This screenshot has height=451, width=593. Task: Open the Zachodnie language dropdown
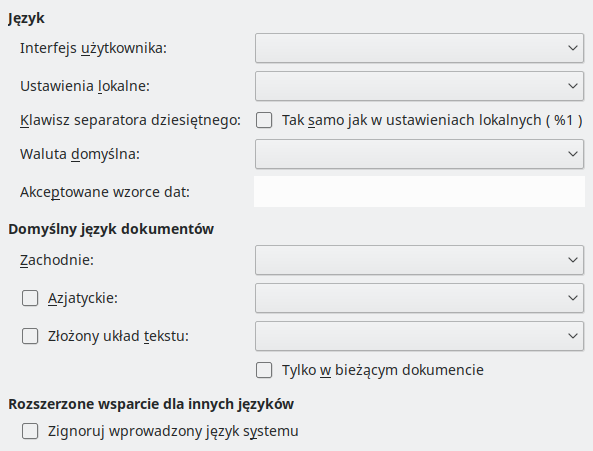click(x=419, y=260)
